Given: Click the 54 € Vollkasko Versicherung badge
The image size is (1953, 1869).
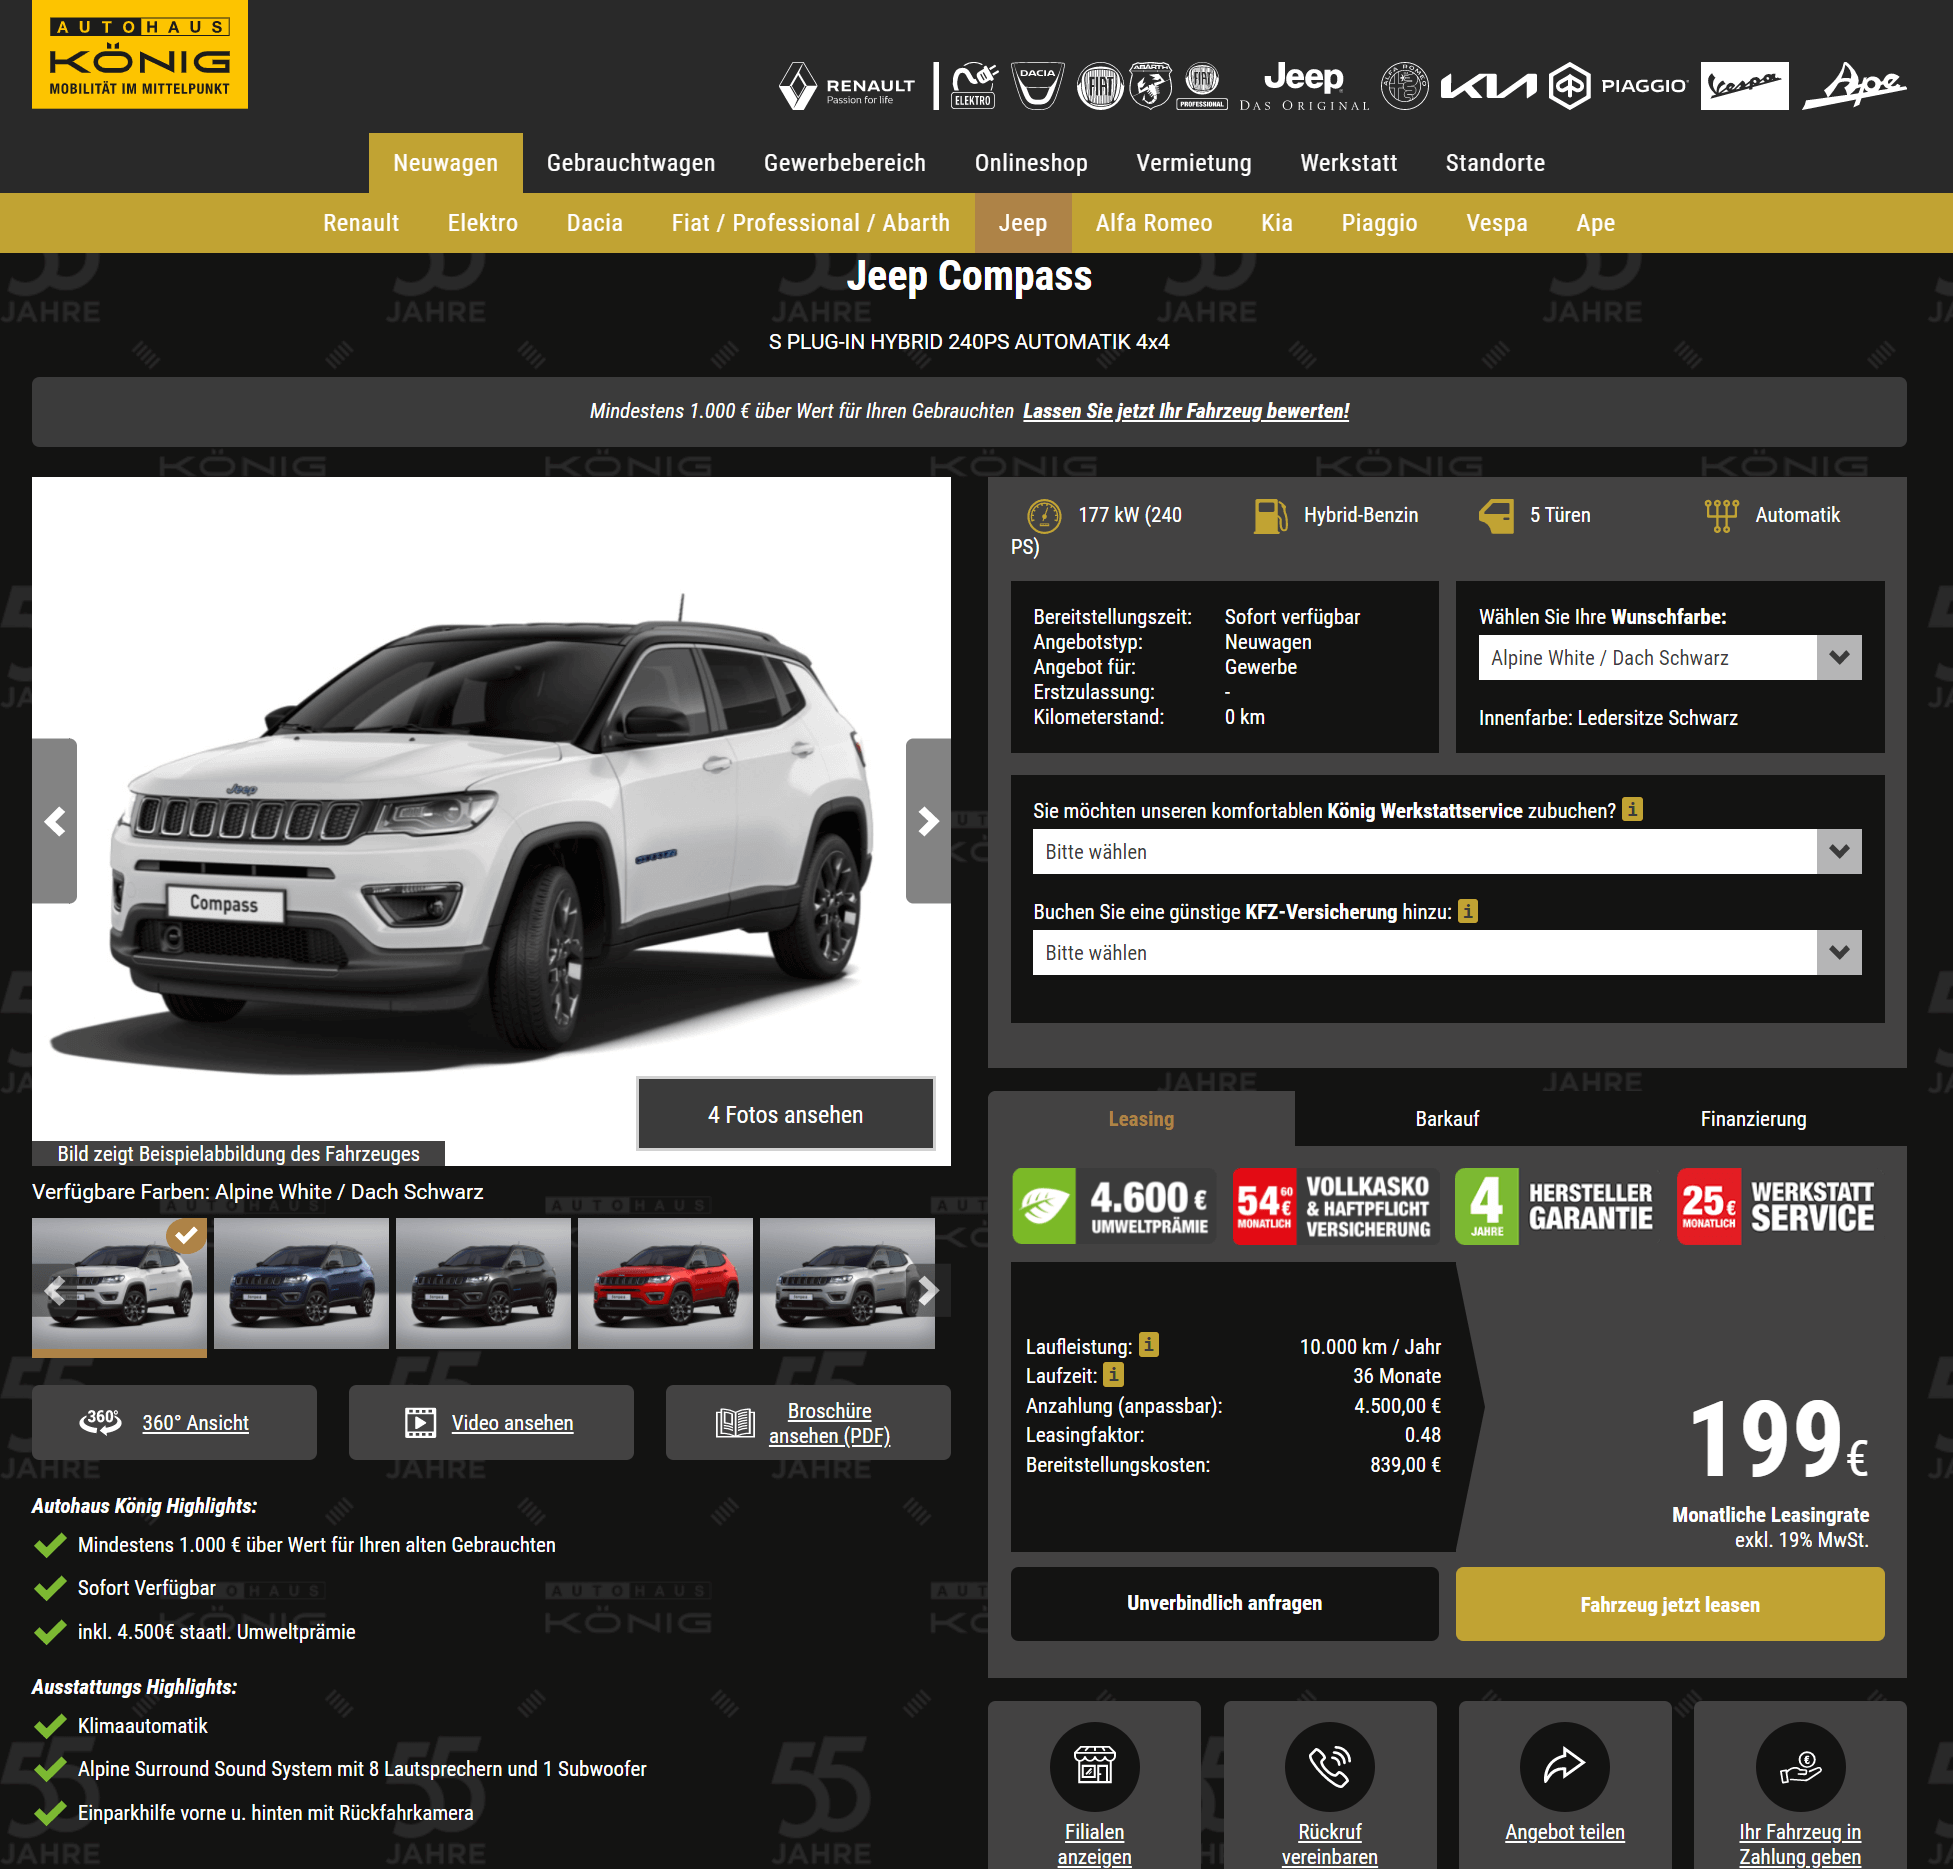Looking at the screenshot, I should tap(1337, 1206).
